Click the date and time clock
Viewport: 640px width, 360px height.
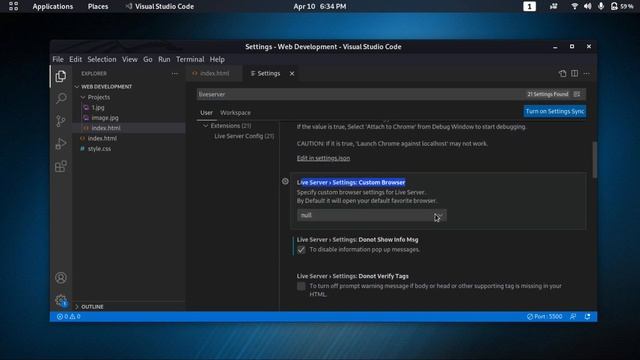click(320, 6)
